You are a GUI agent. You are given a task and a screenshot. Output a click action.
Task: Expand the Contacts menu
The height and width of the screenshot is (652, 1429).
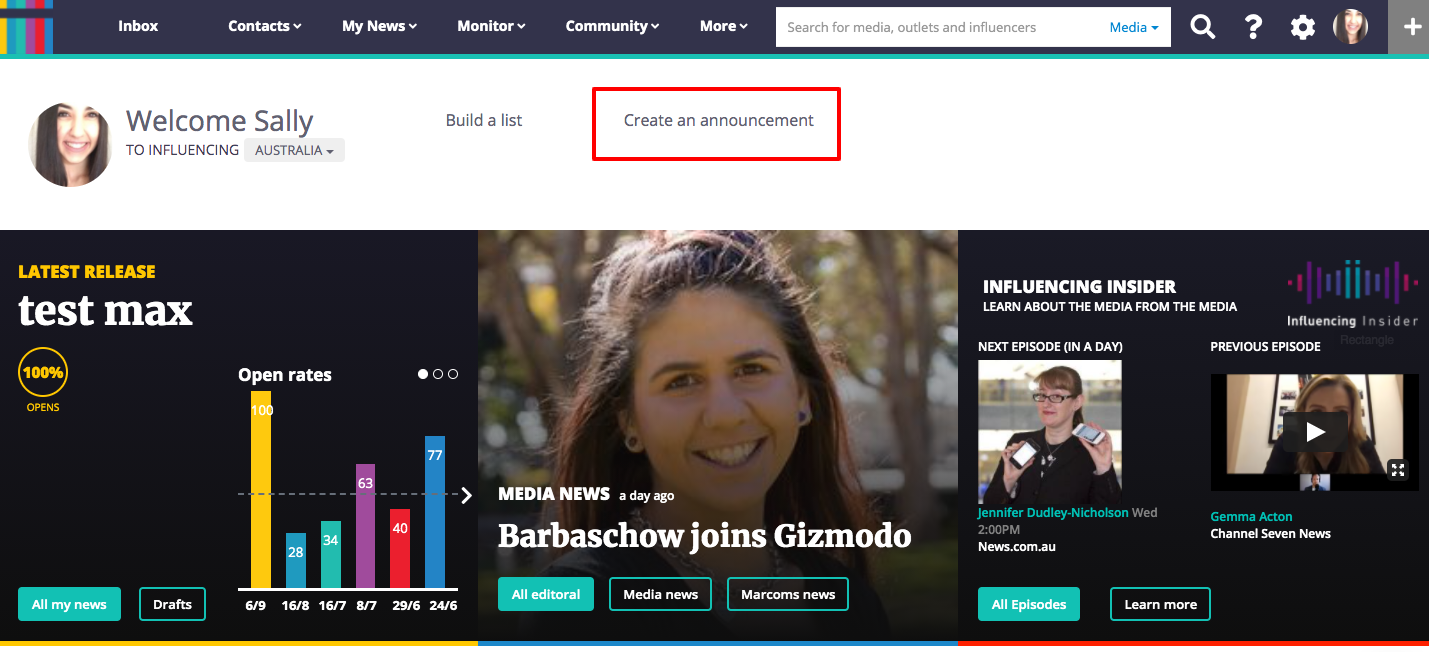264,26
